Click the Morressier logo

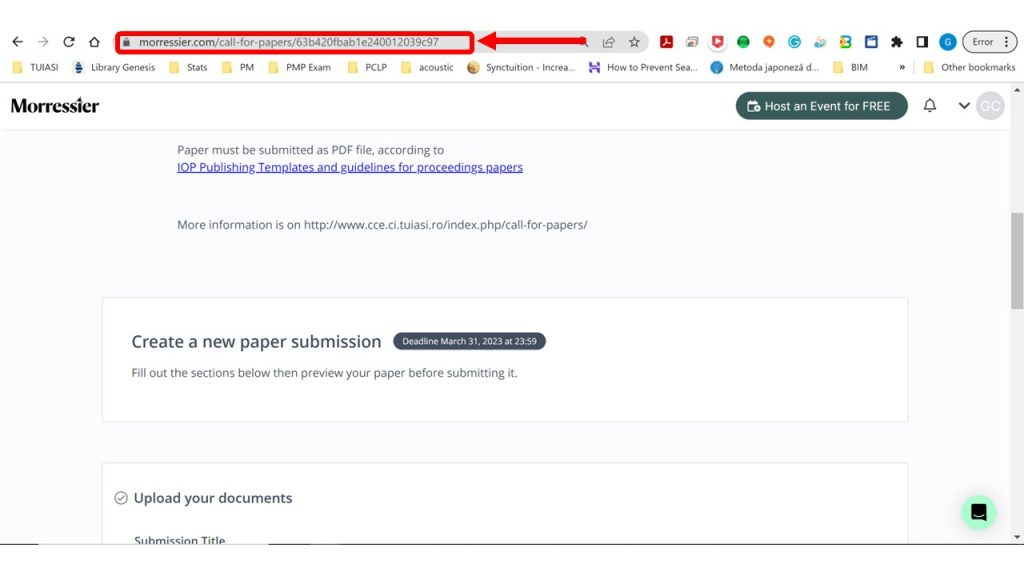click(55, 106)
